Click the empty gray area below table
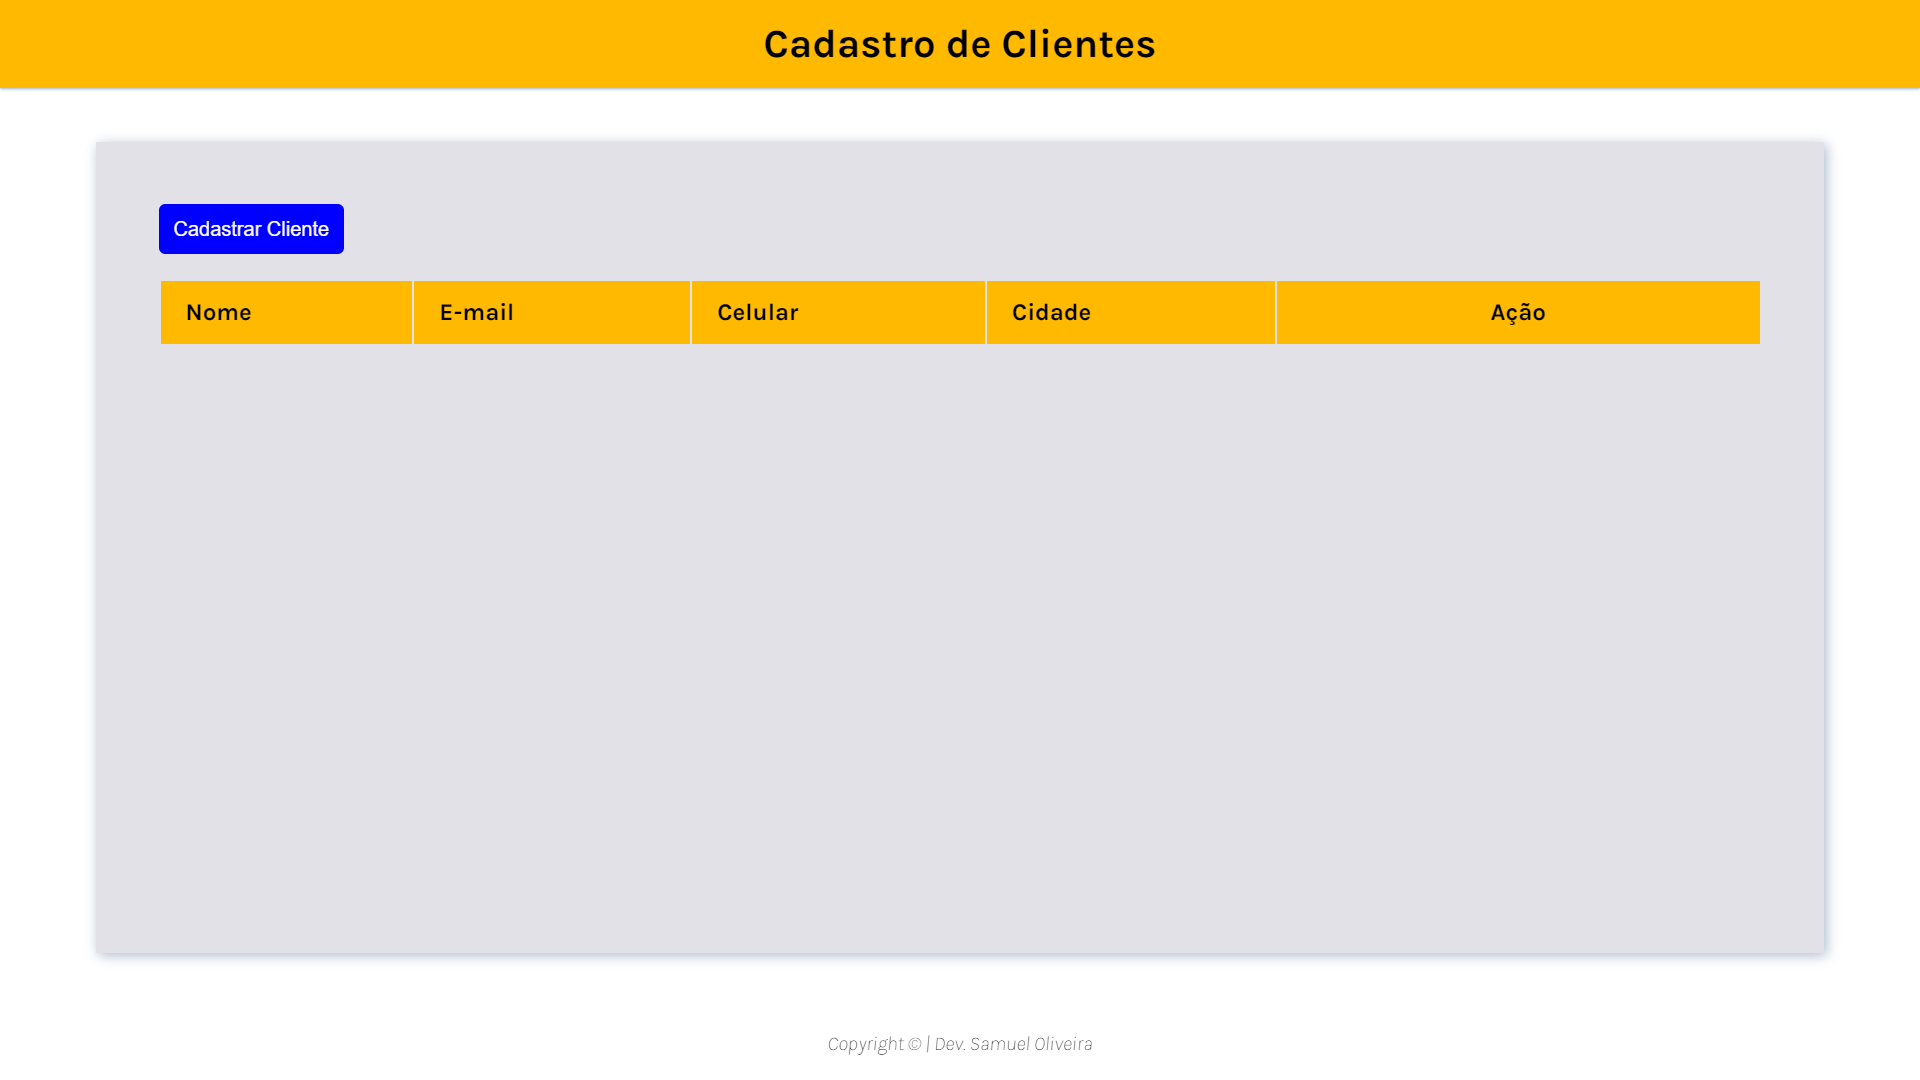Image resolution: width=1920 pixels, height=1080 pixels. pos(960,640)
